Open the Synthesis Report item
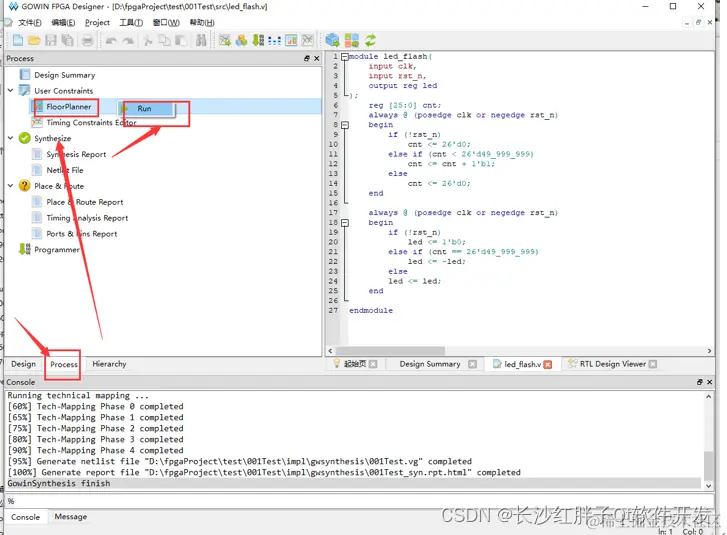This screenshot has height=535, width=727. point(76,154)
